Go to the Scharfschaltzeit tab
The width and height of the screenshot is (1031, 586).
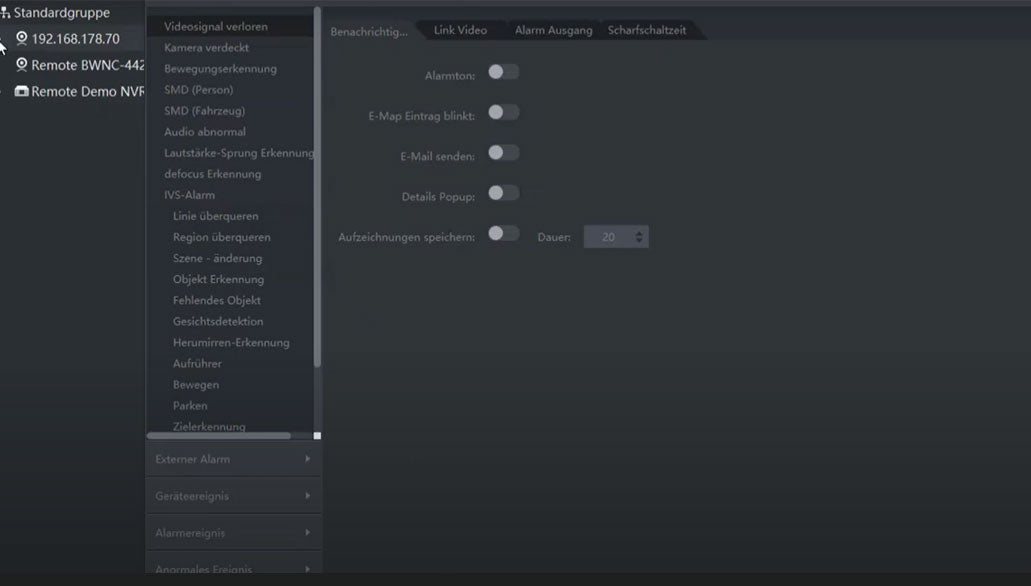click(647, 30)
